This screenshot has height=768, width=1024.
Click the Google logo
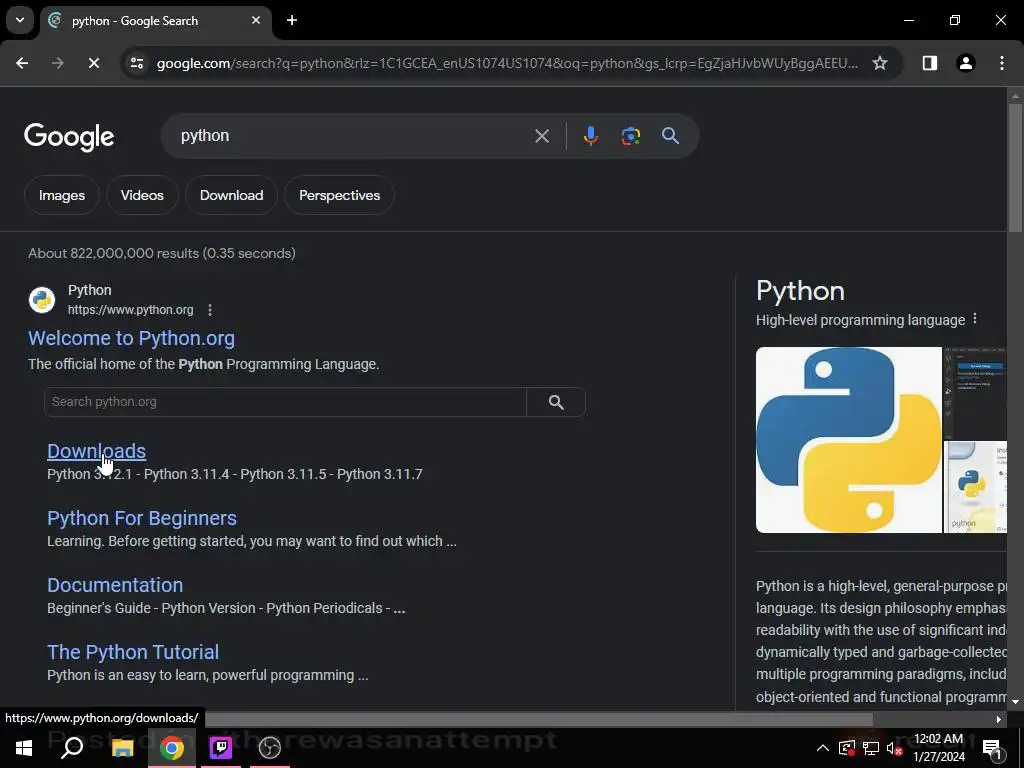coord(69,137)
